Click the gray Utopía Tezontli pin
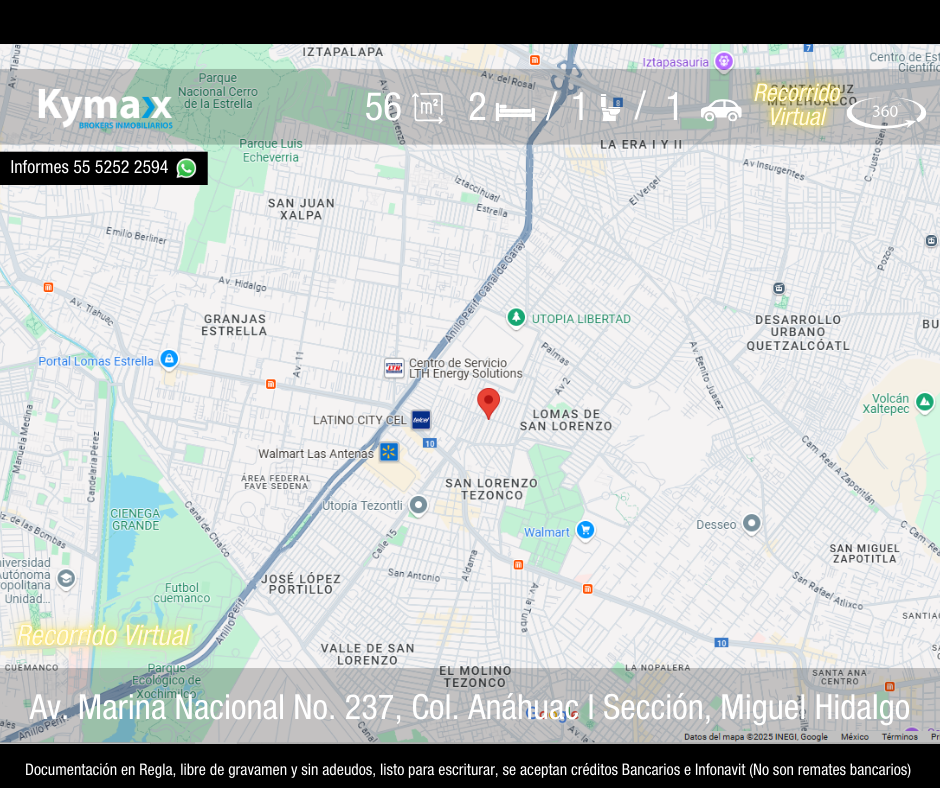This screenshot has height=788, width=940. [418, 505]
